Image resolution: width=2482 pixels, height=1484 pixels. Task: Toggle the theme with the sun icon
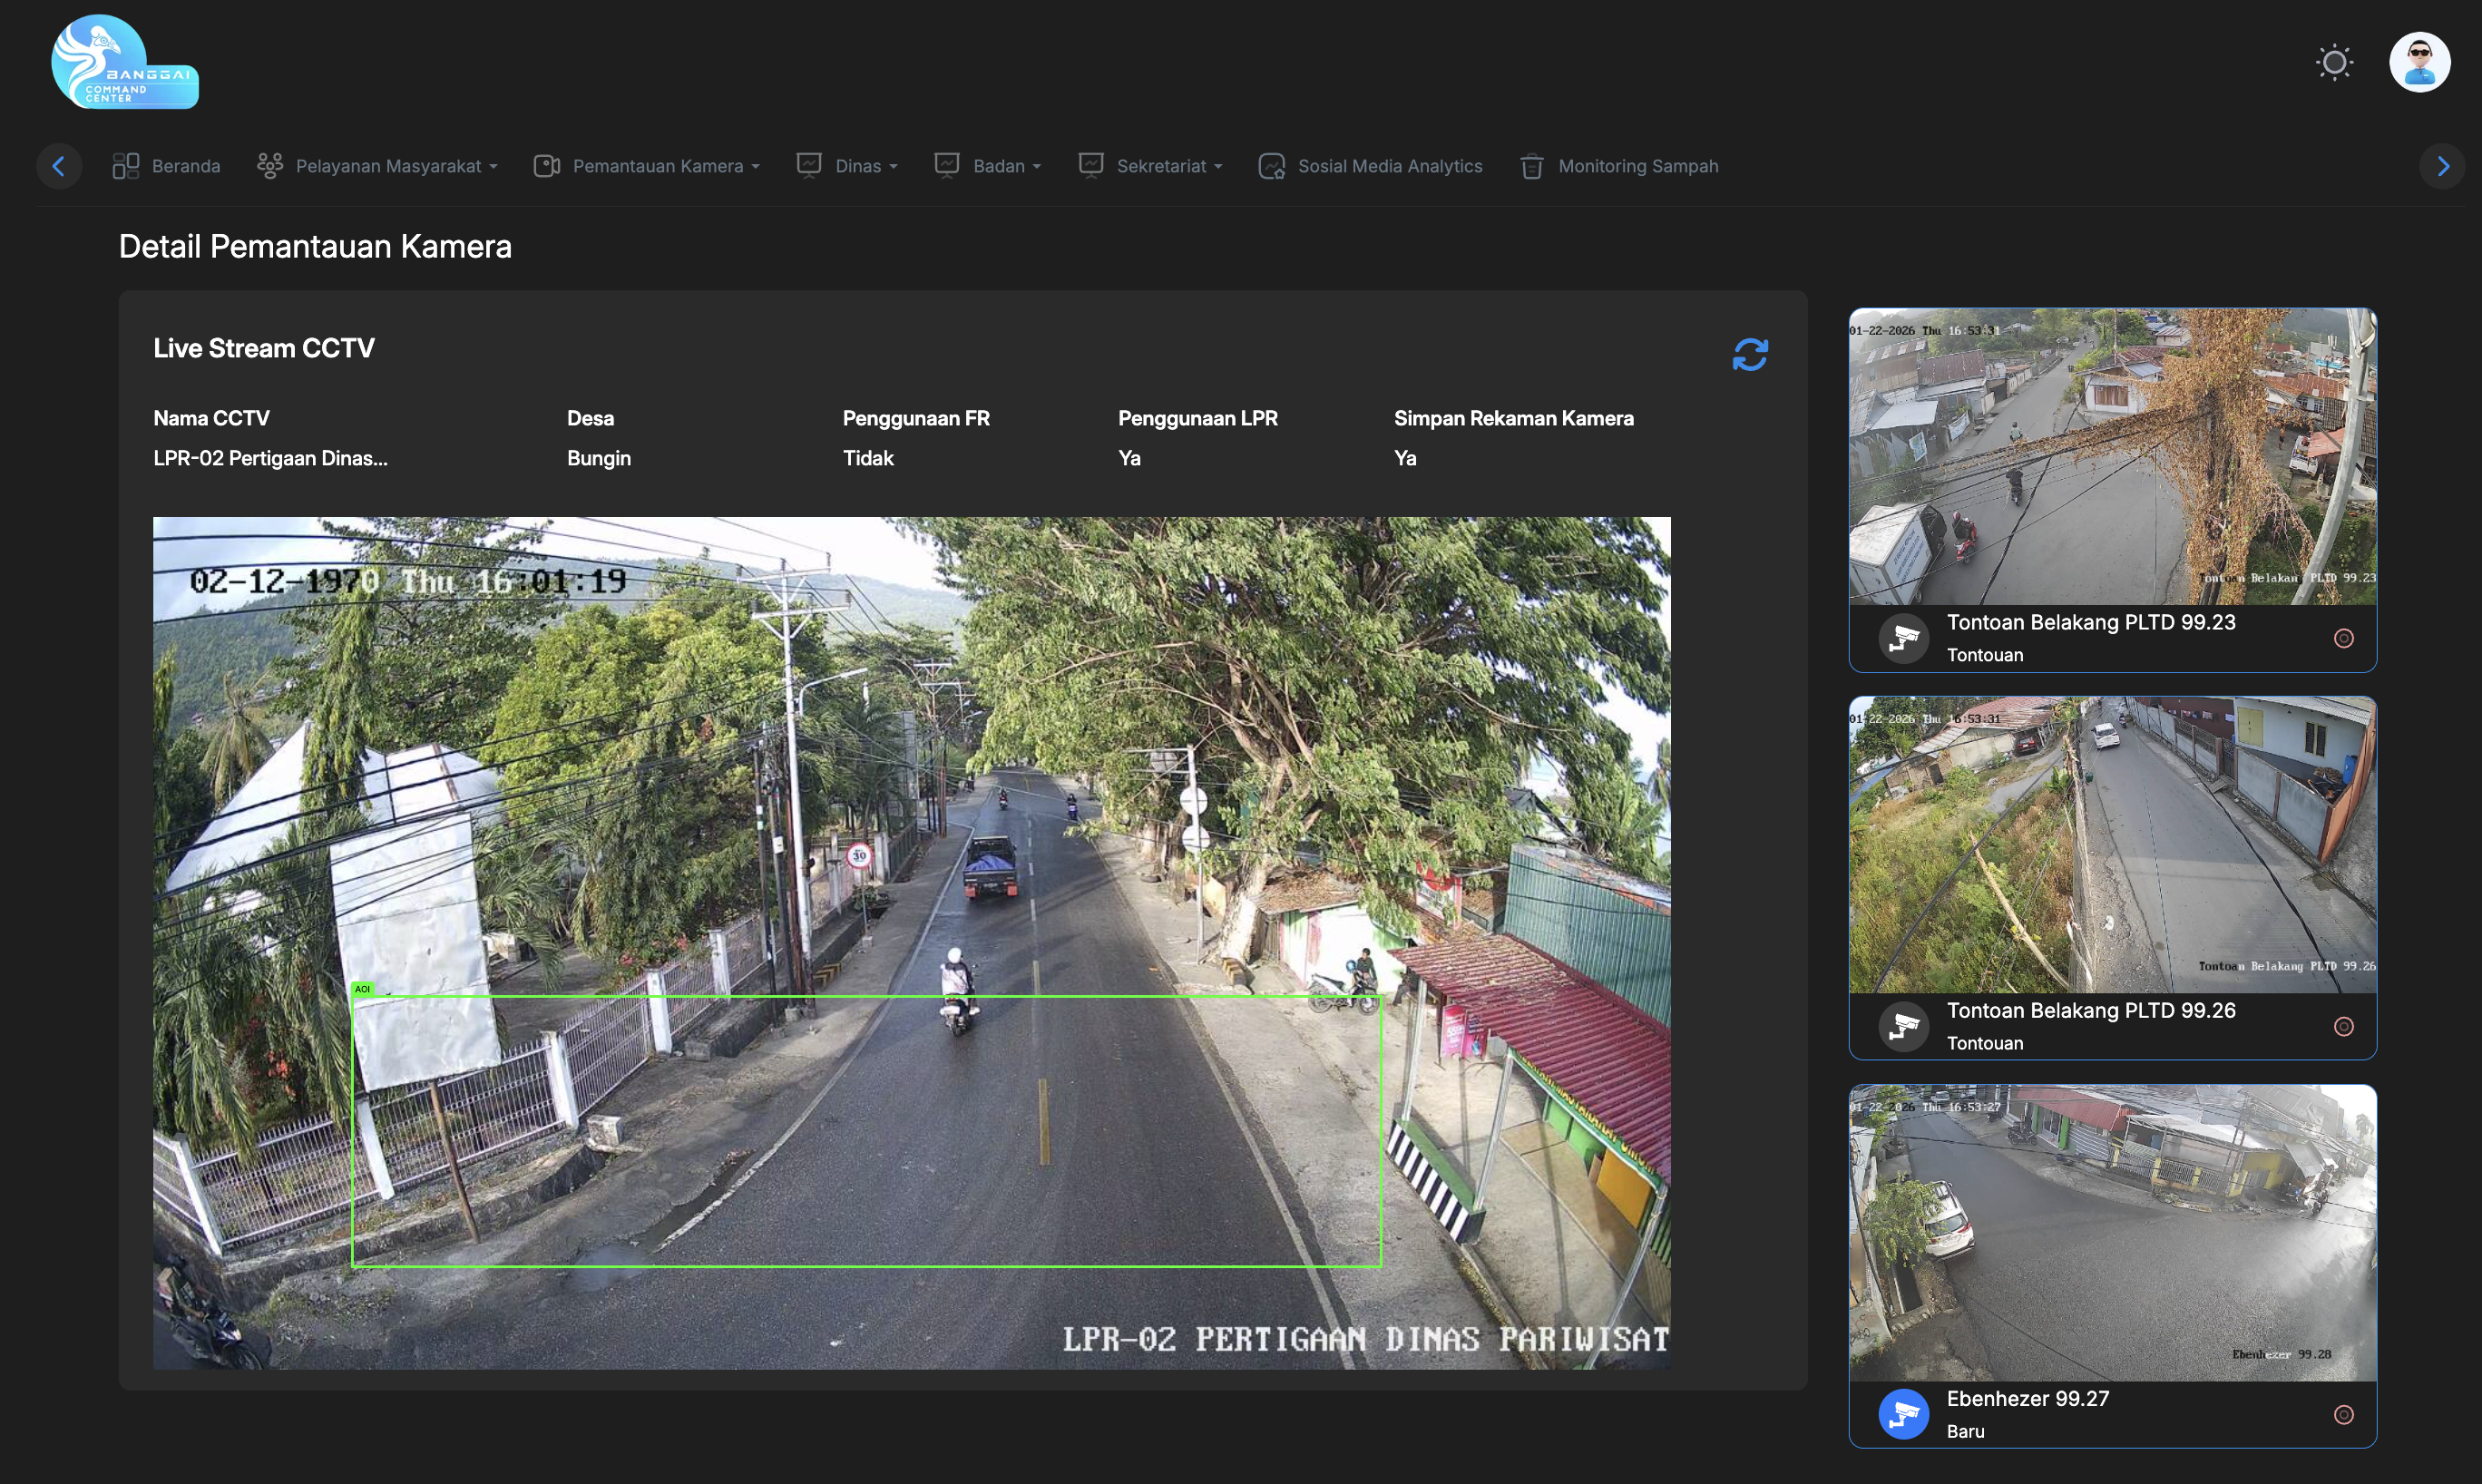click(x=2334, y=62)
